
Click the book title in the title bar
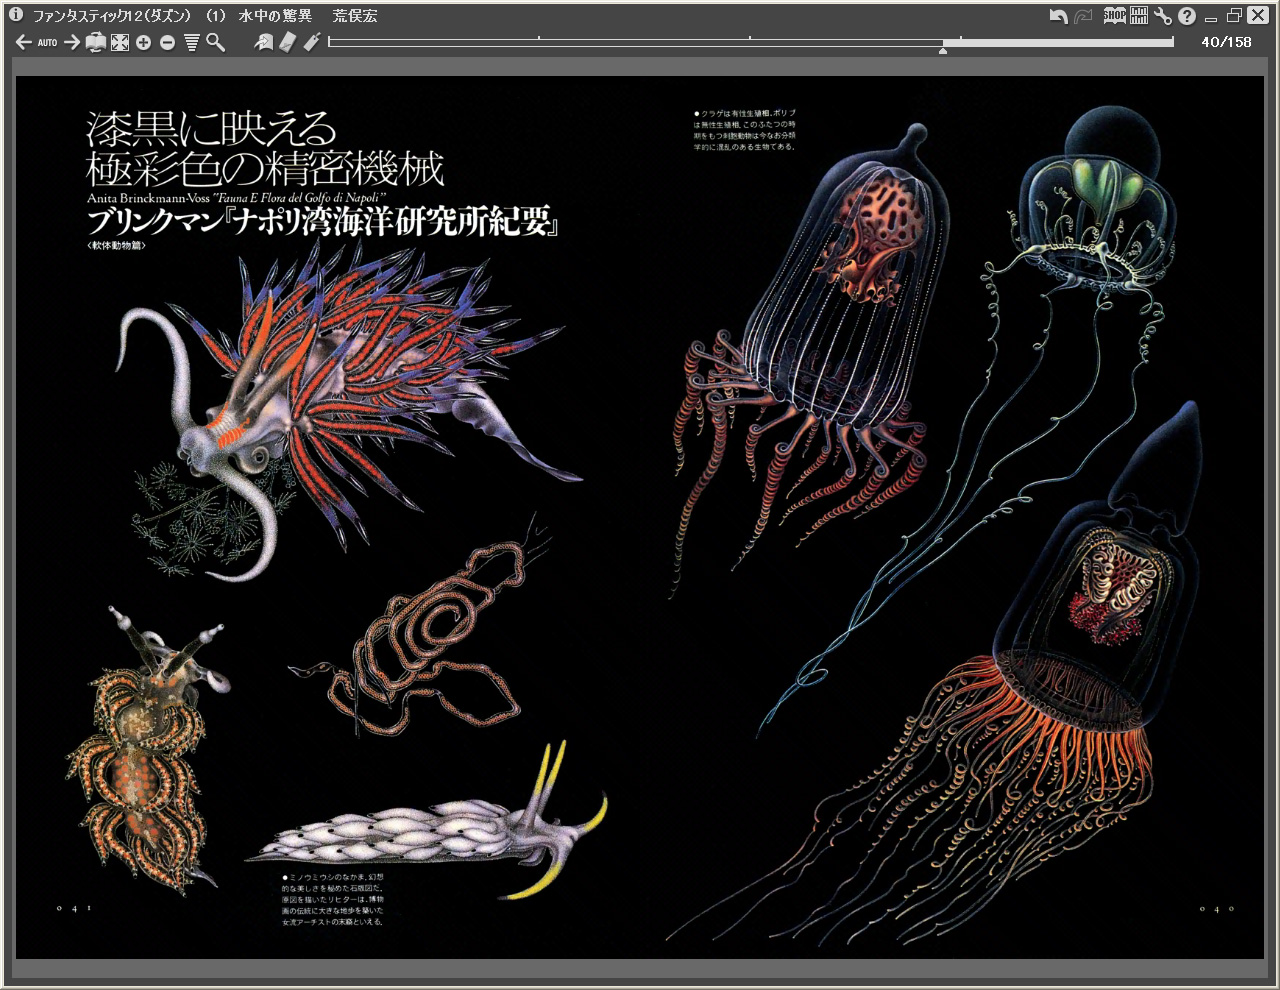click(205, 16)
